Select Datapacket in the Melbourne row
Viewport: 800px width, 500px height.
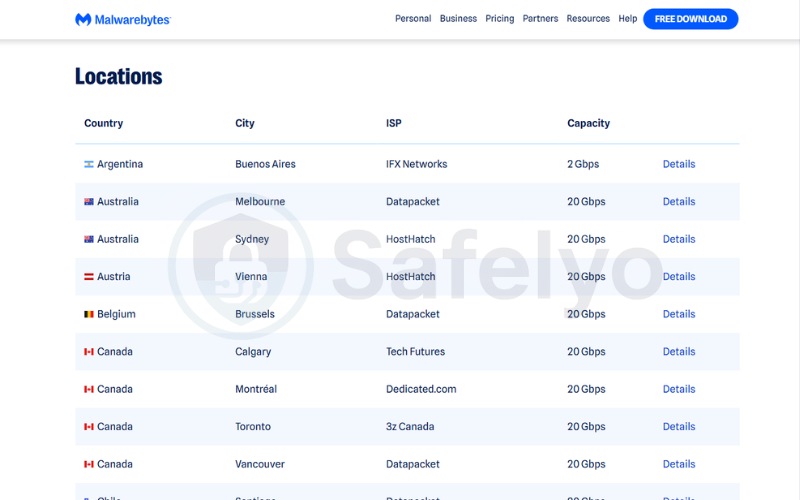(412, 202)
